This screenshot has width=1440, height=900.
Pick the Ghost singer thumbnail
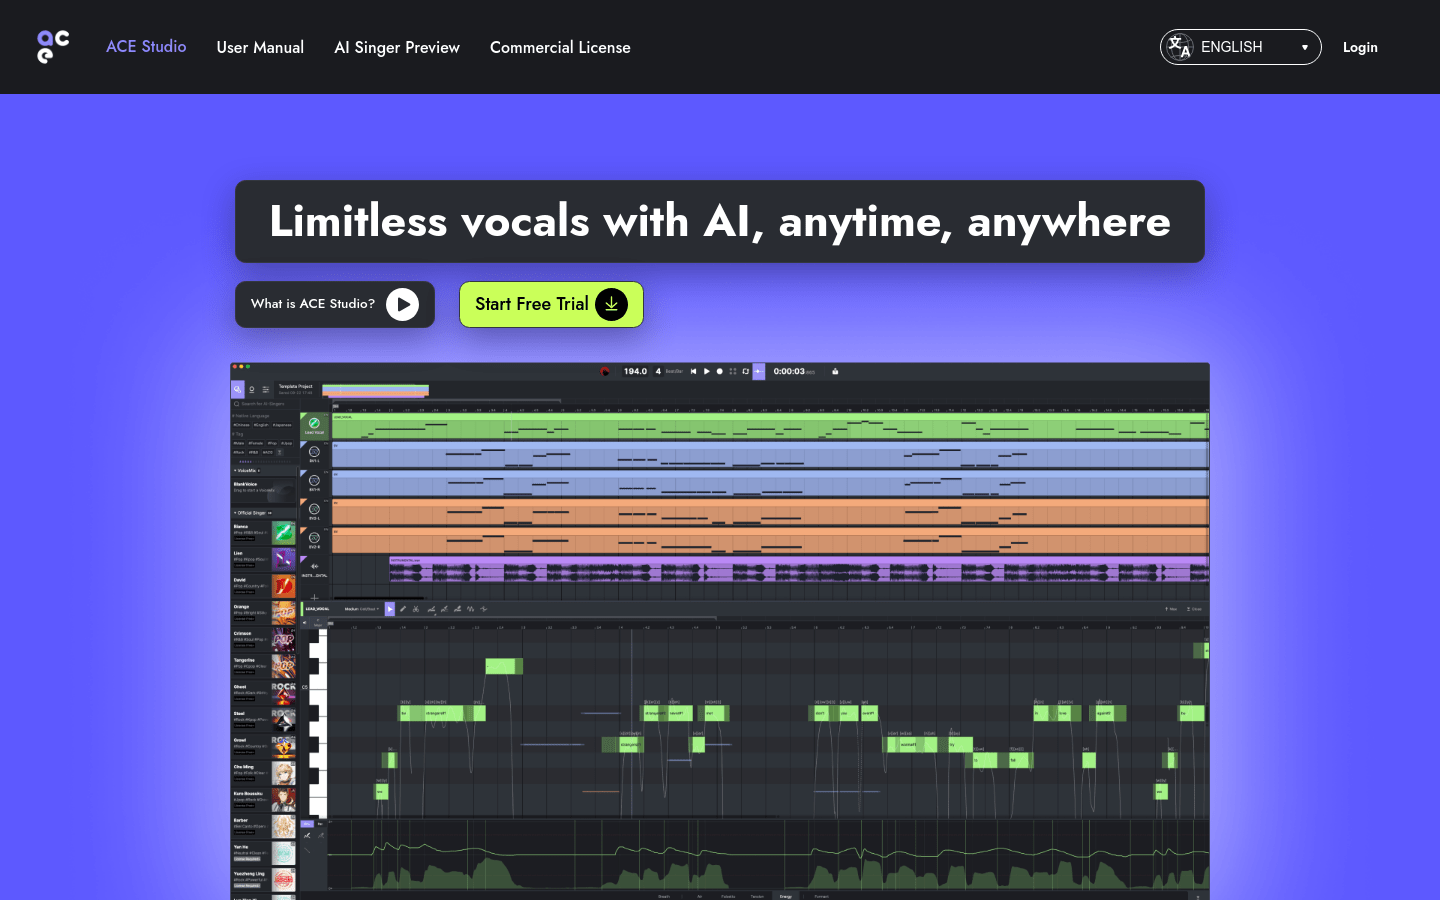point(284,693)
